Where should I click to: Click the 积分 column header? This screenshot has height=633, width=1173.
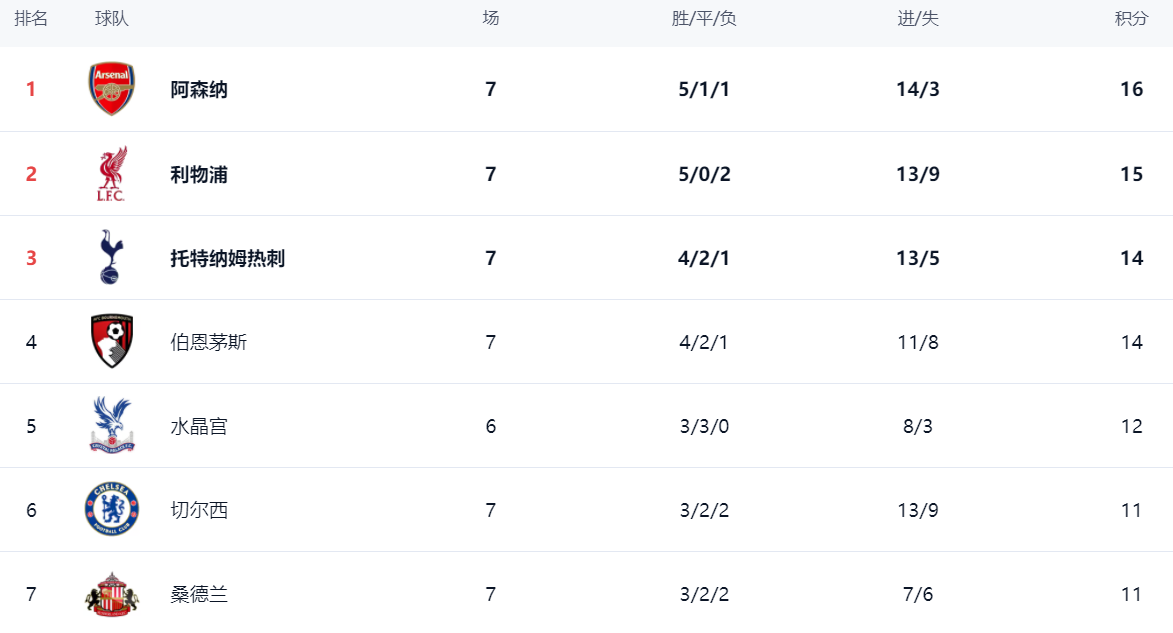(x=1131, y=19)
